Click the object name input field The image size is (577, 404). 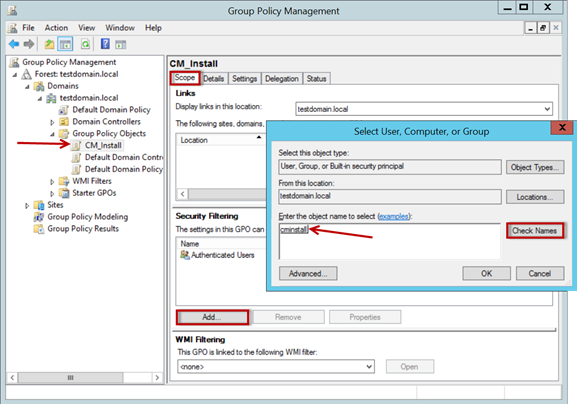click(x=390, y=241)
